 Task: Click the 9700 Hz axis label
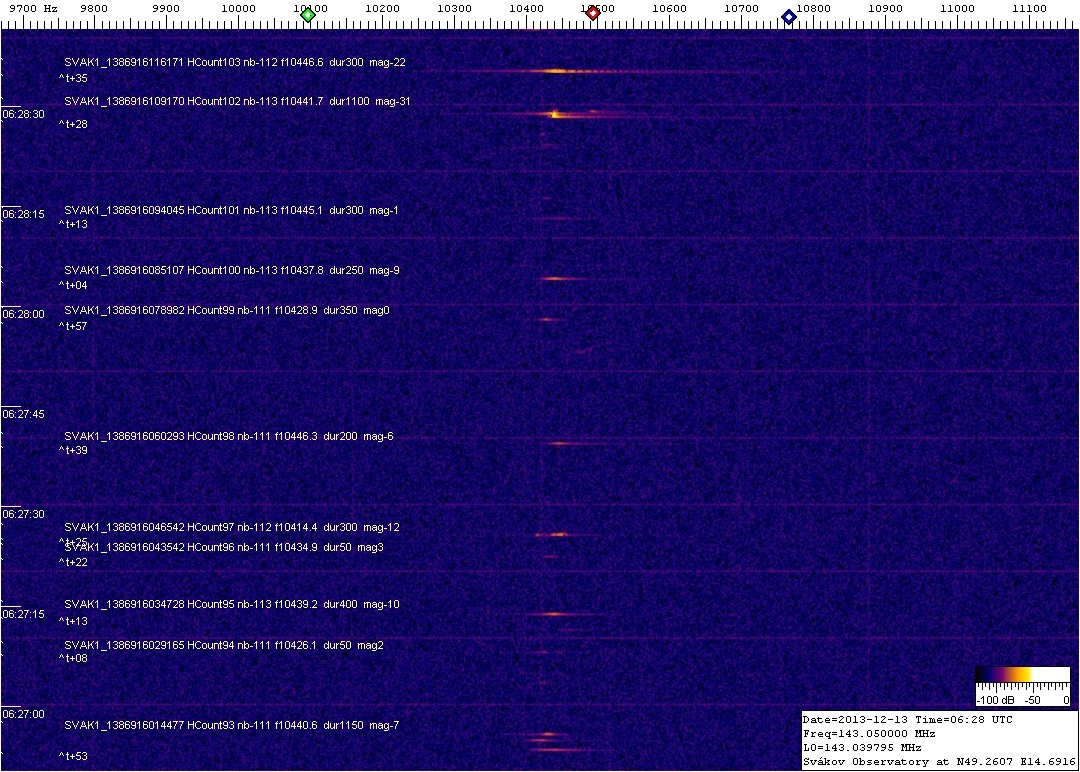[x=33, y=8]
